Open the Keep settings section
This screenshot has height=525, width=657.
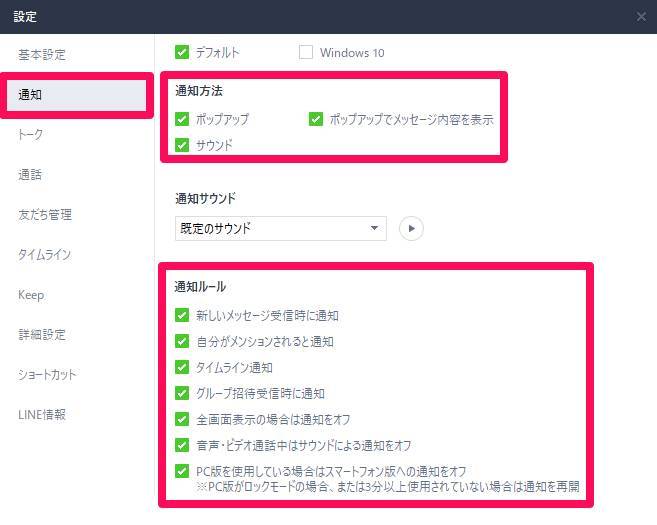click(x=31, y=295)
